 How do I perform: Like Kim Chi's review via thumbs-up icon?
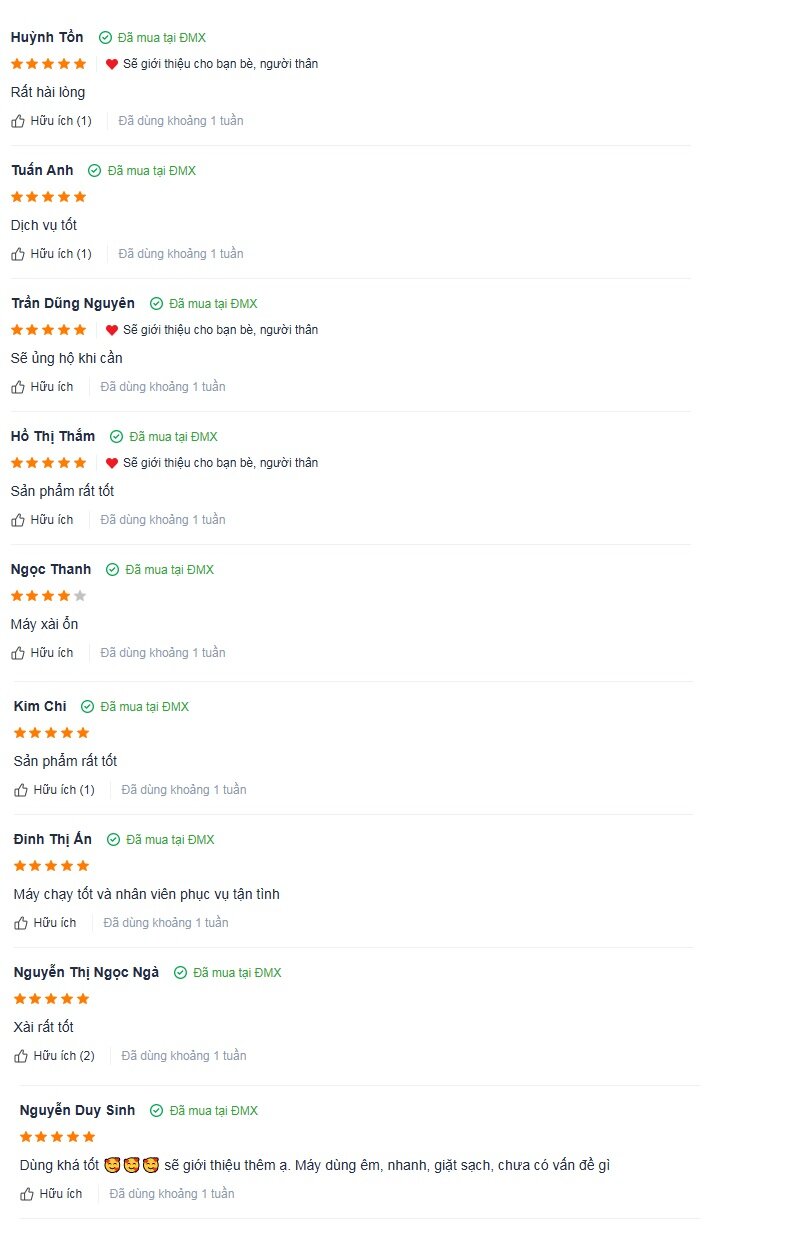21,790
